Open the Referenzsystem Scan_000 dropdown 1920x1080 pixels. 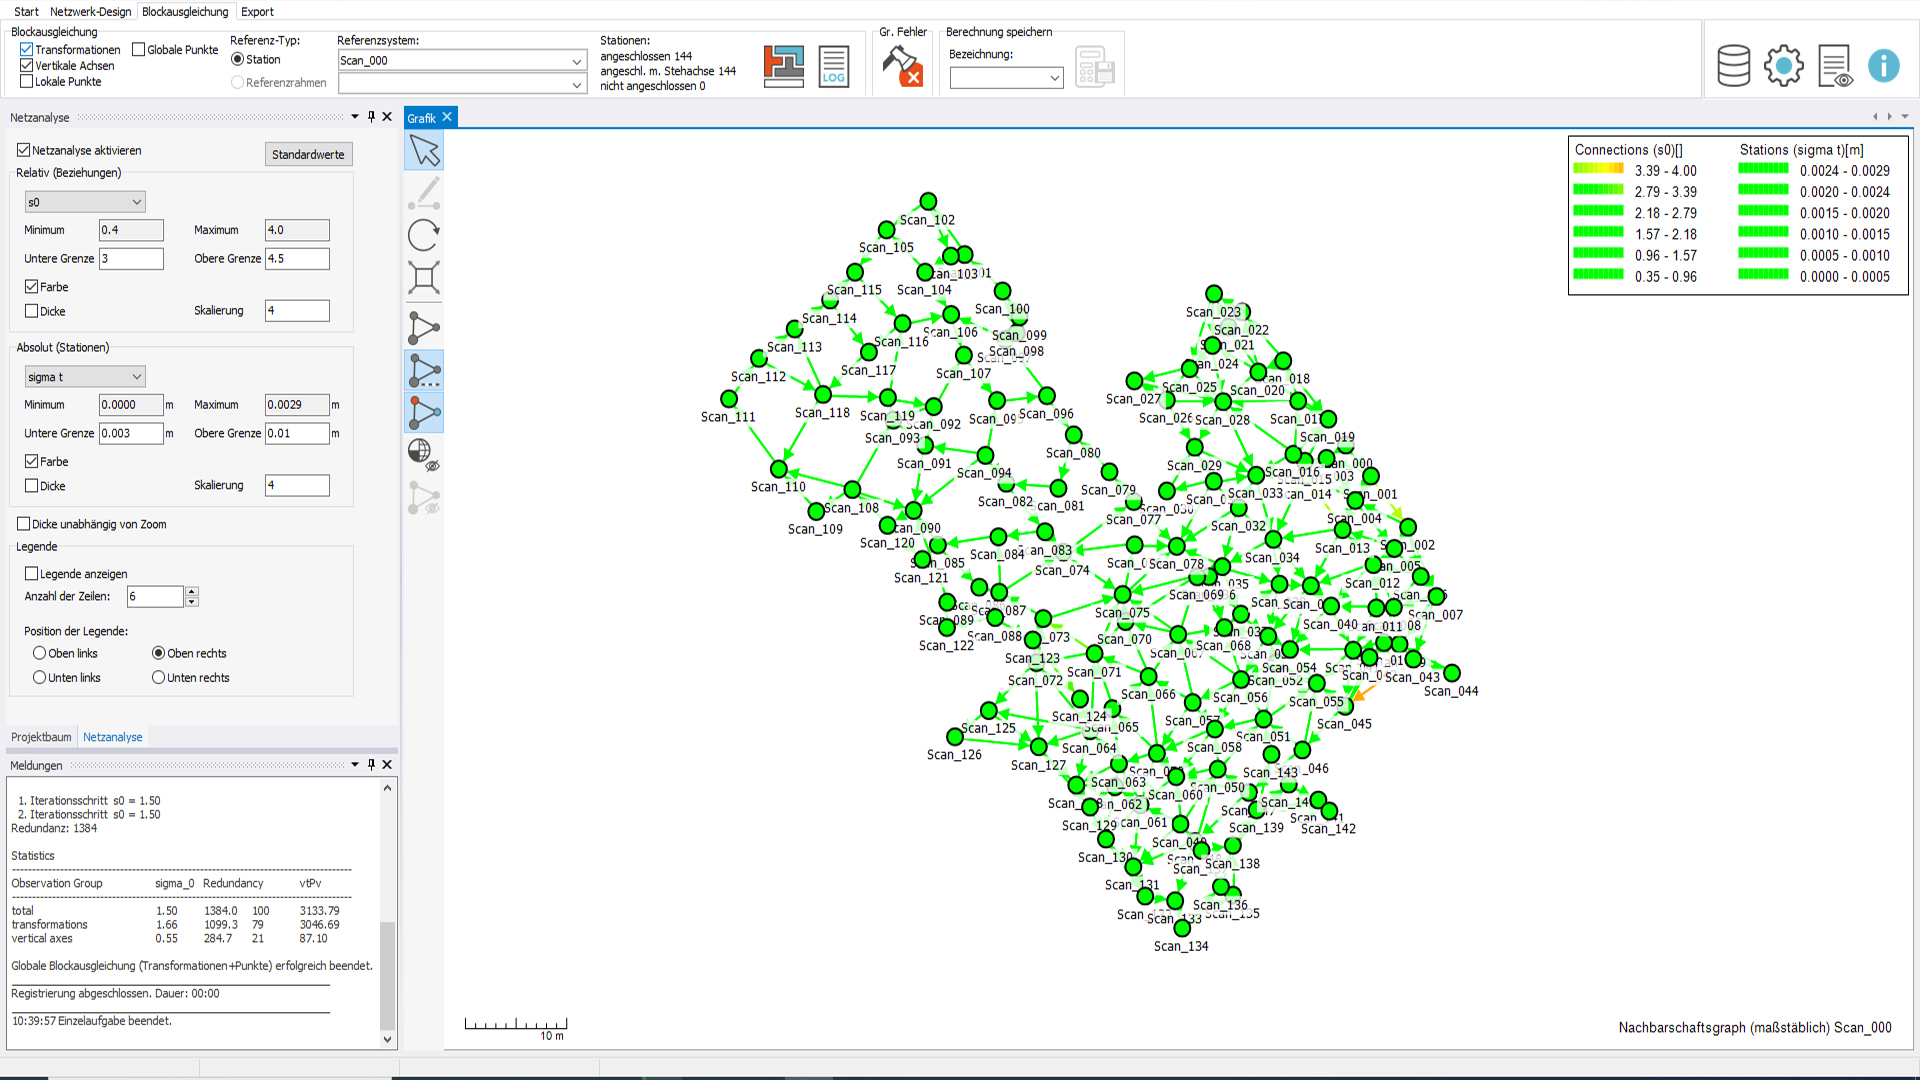coord(461,61)
